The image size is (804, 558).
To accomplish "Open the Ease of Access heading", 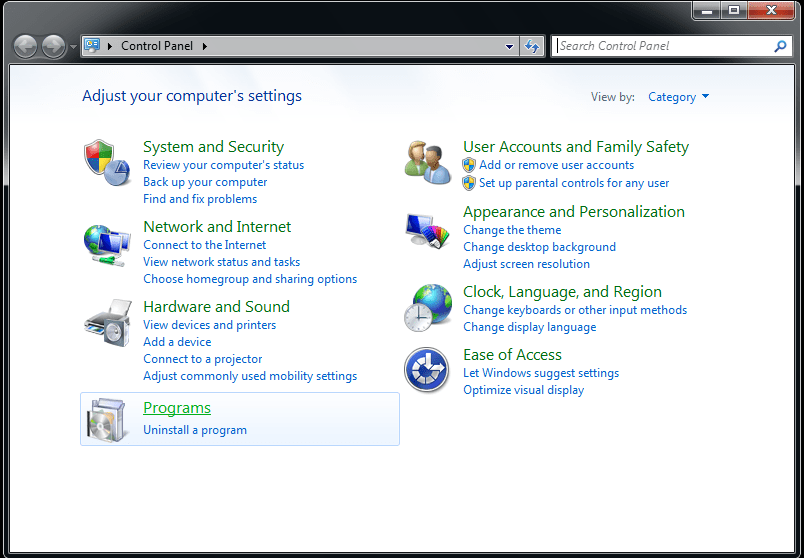I will 512,355.
